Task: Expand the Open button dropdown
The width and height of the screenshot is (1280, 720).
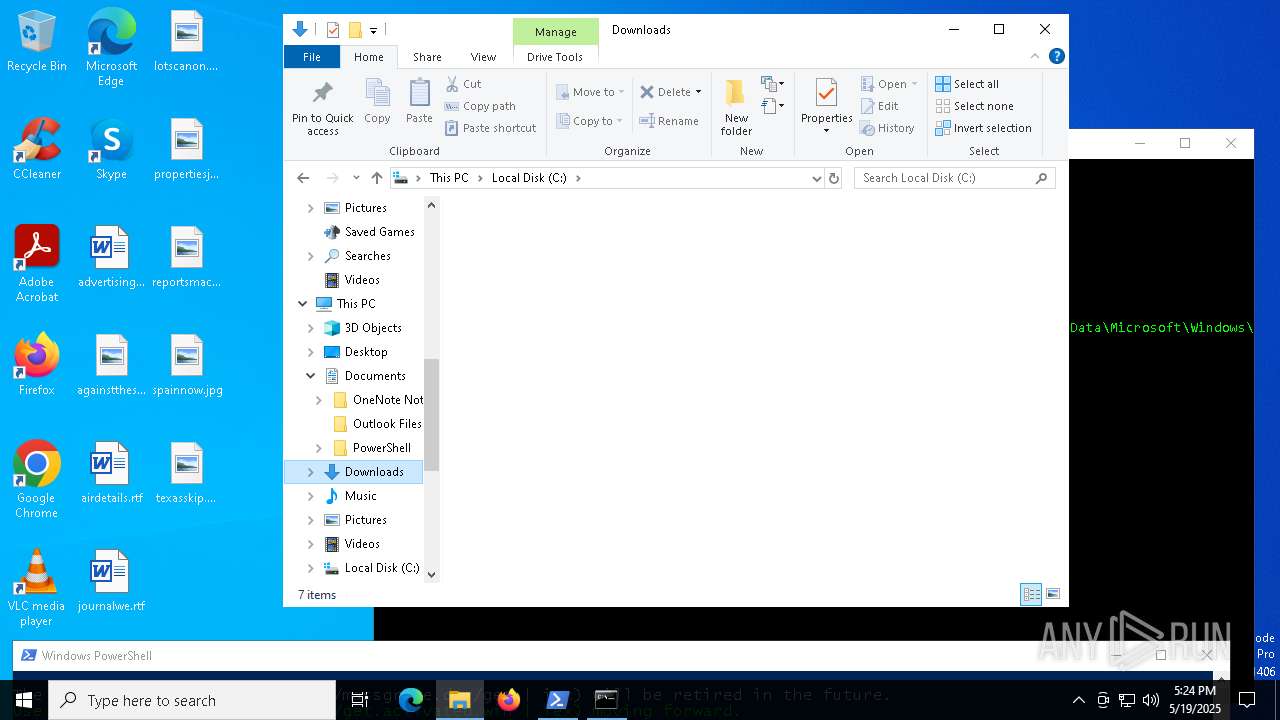Action: (914, 84)
